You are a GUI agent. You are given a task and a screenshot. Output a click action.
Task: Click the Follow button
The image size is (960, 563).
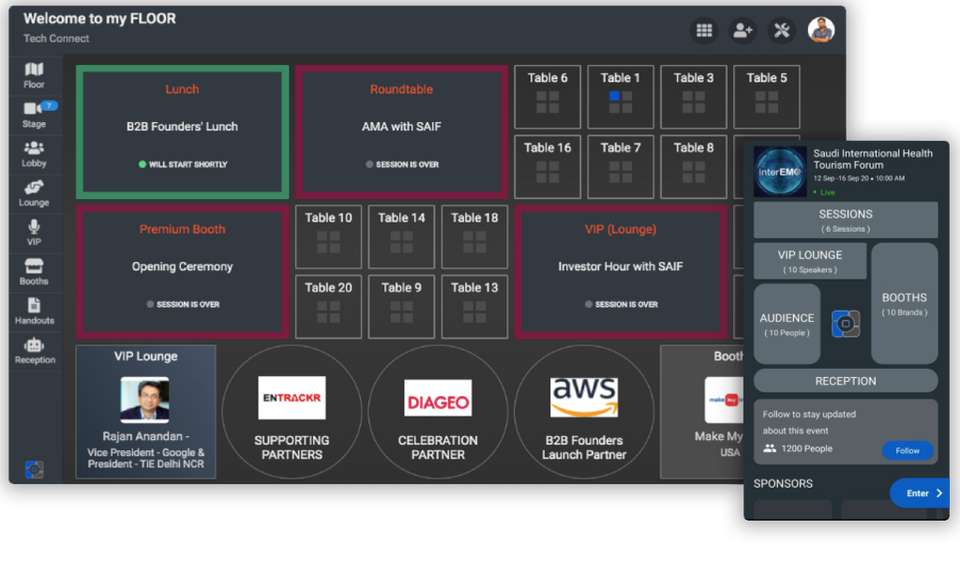pyautogui.click(x=907, y=450)
